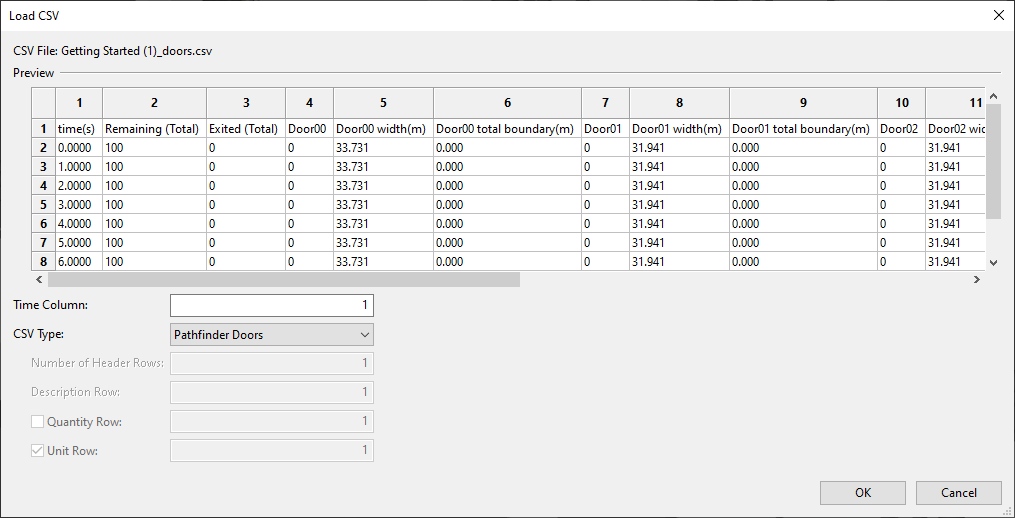Click the 'Door01 total boundary(m)' cell

point(803,129)
